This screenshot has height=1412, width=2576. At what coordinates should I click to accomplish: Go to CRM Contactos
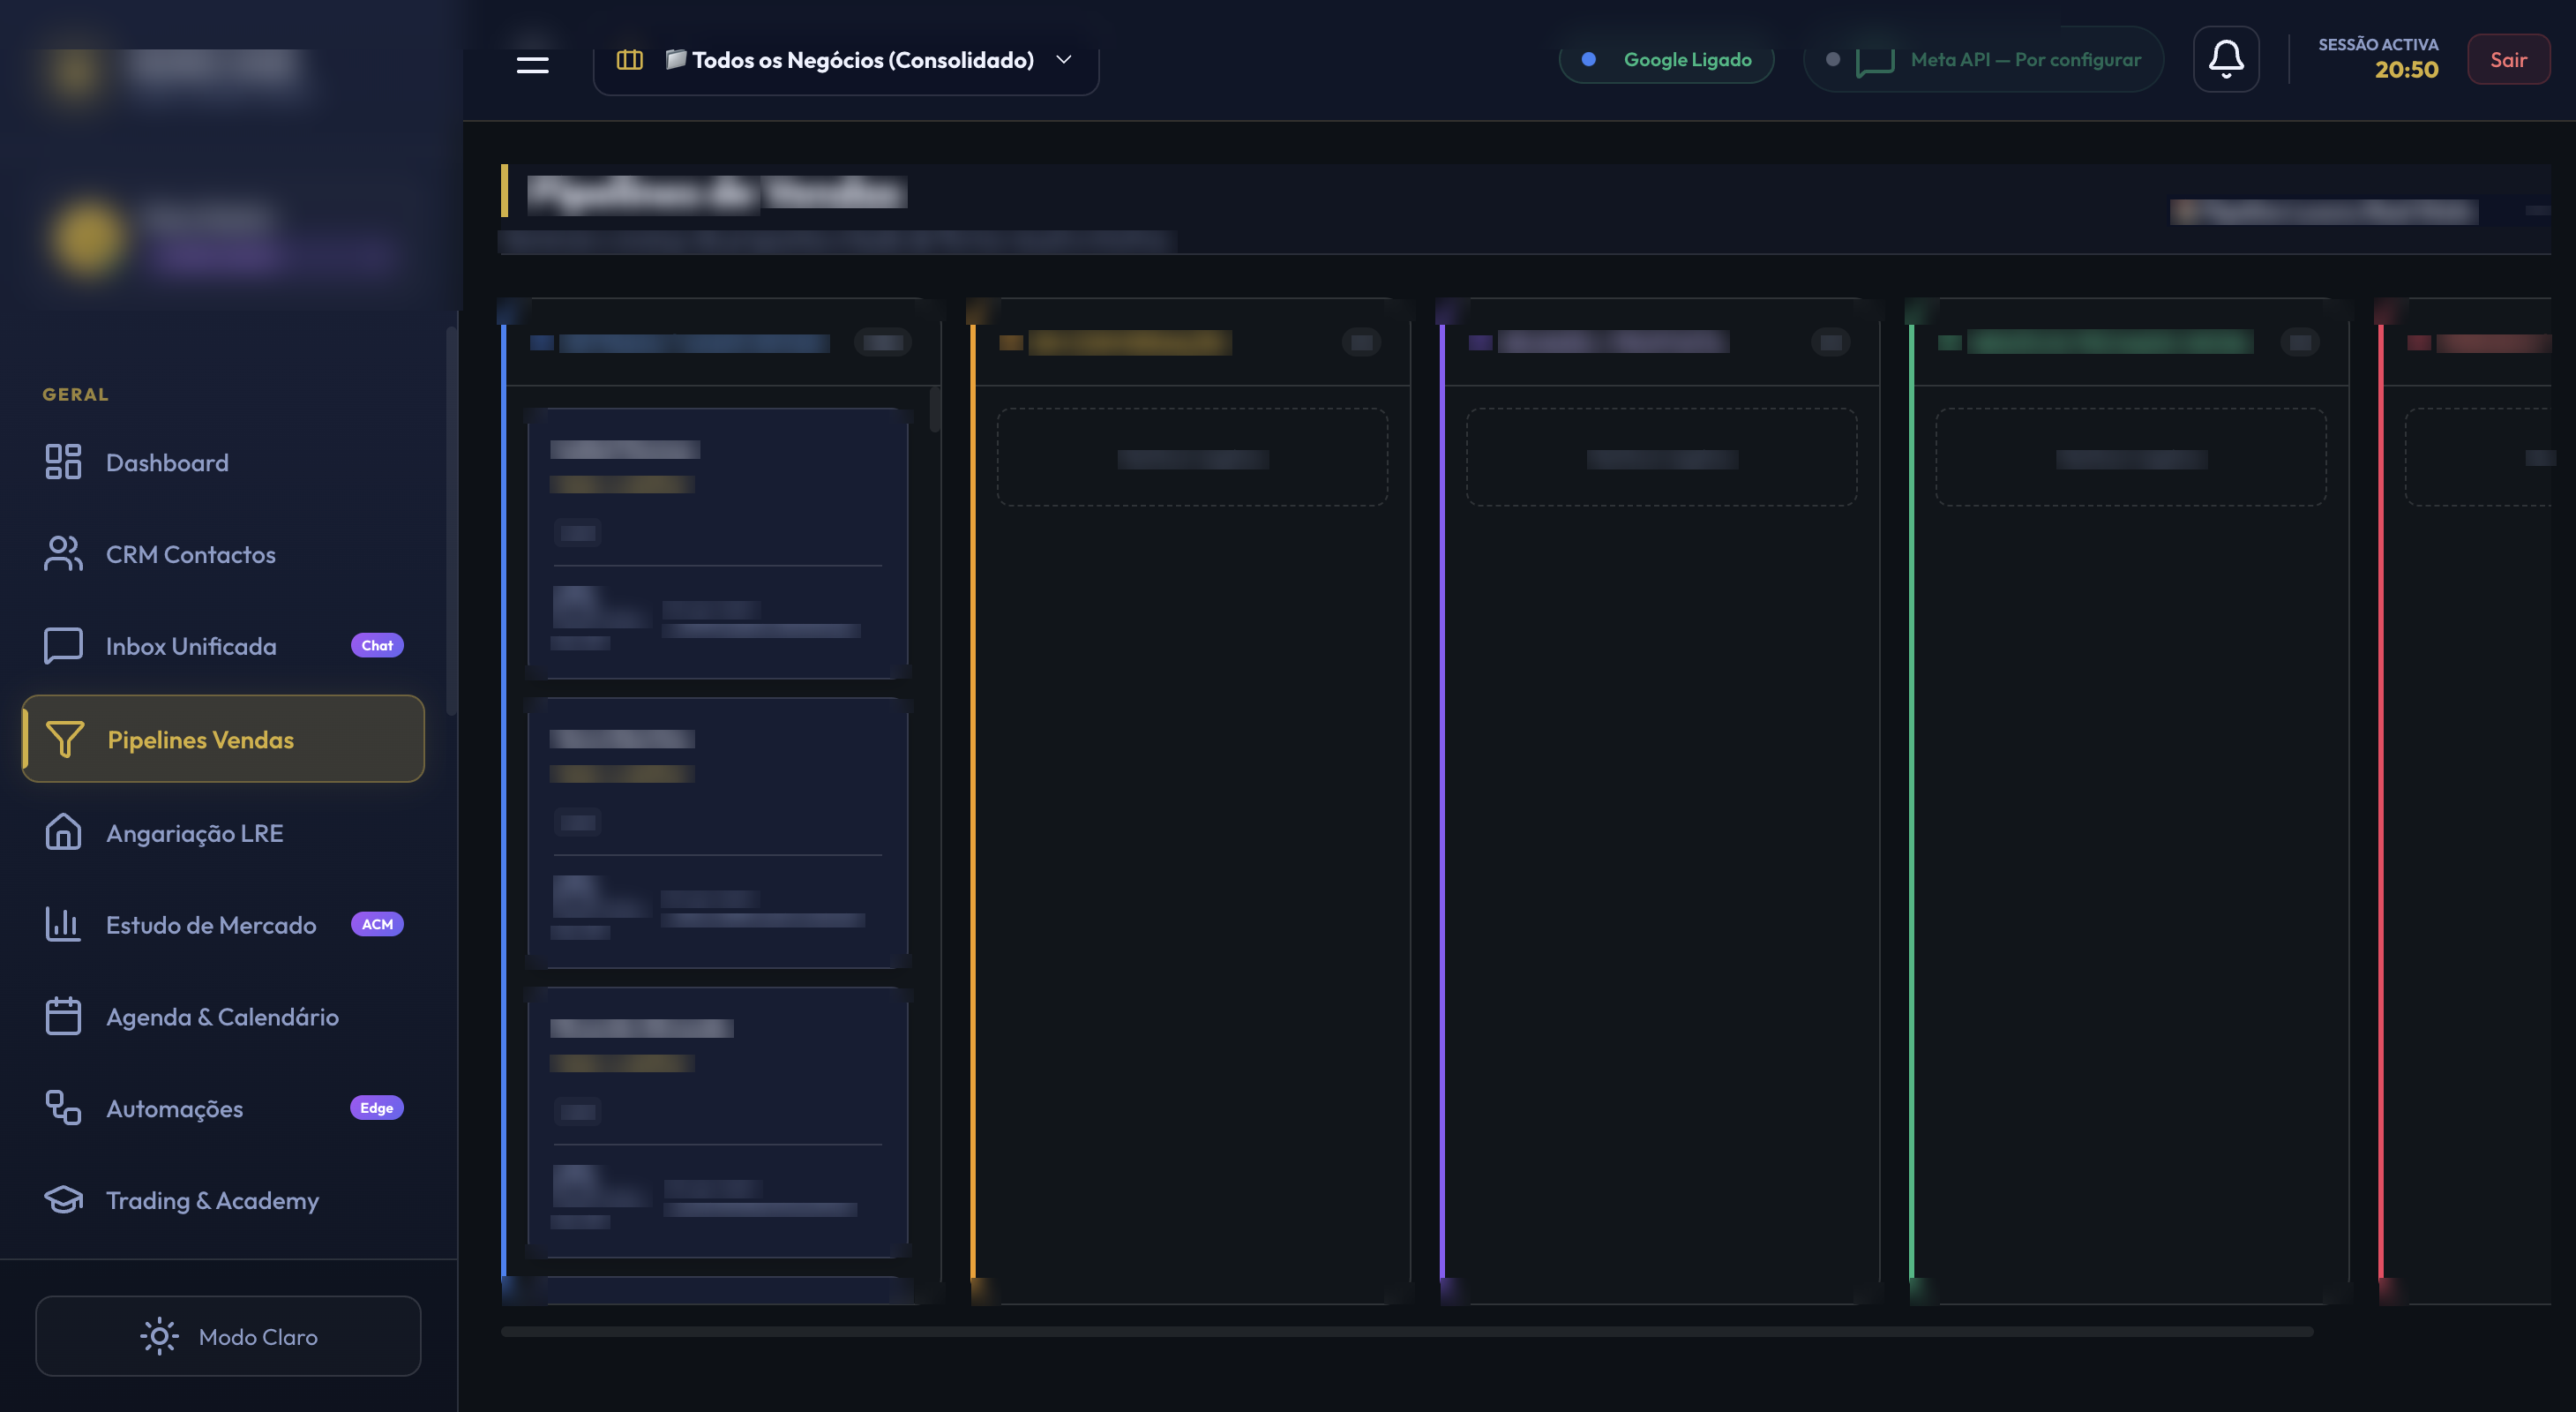coord(223,555)
